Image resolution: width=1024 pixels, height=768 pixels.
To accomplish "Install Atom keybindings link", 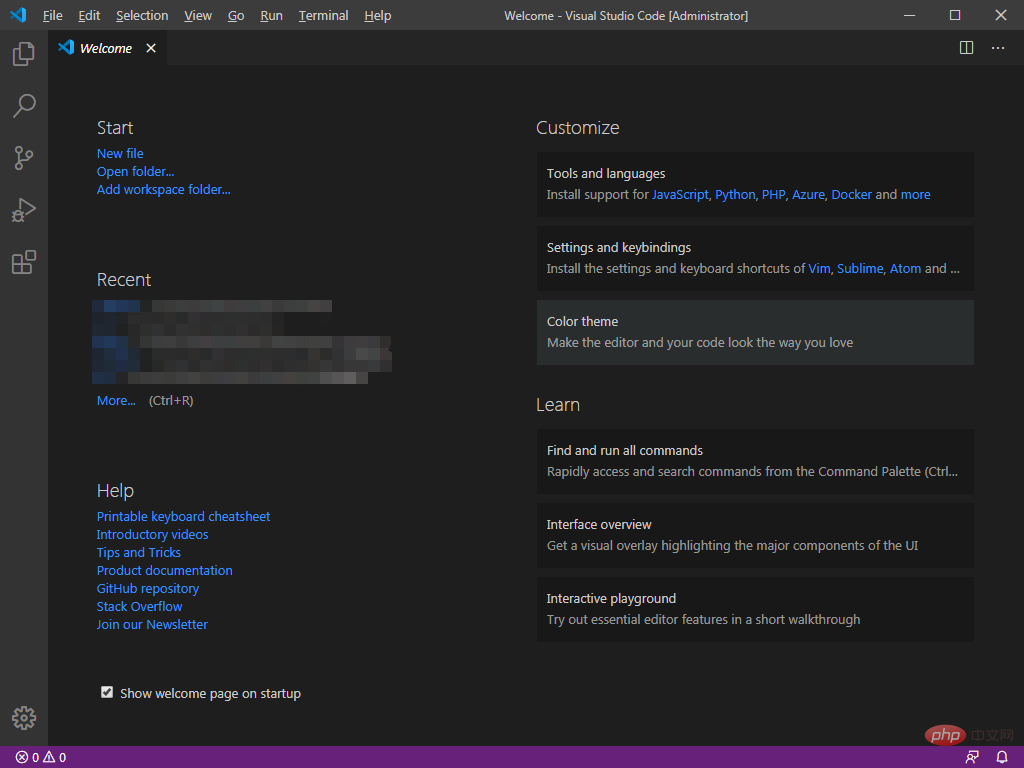I will [905, 268].
